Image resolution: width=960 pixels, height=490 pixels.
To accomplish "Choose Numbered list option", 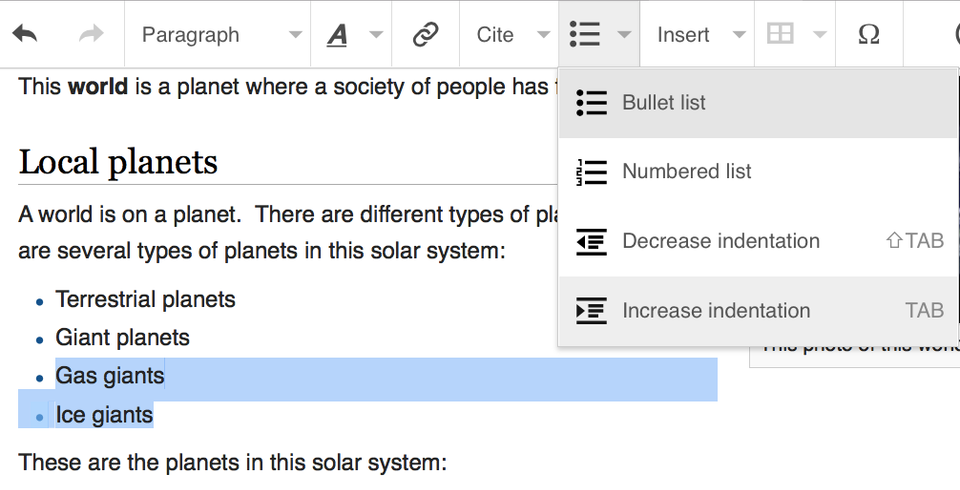I will coord(758,172).
